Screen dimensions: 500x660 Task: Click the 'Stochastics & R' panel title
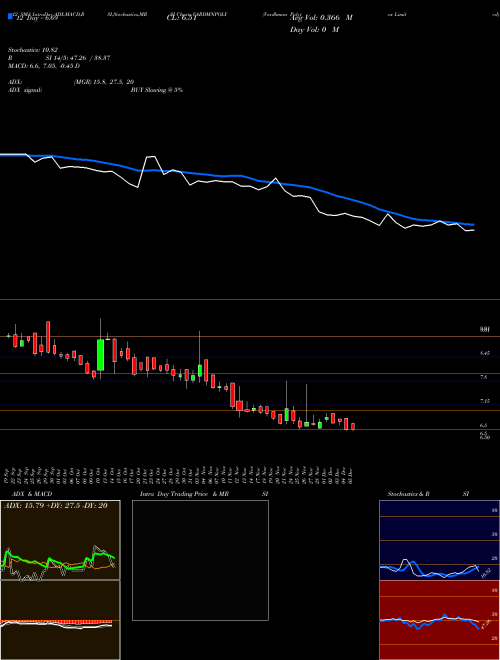[x=409, y=494]
